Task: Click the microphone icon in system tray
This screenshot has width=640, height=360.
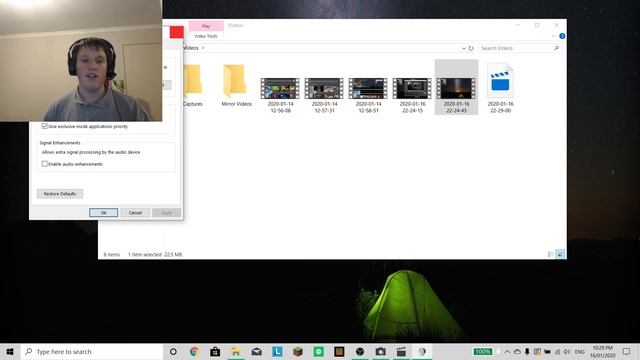Action: point(527,351)
